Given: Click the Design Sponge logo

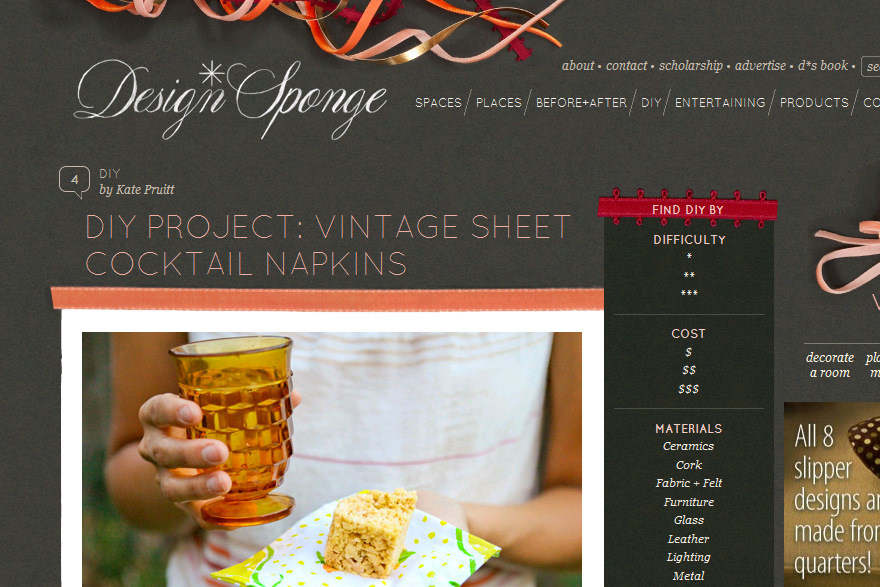Looking at the screenshot, I should (230, 100).
